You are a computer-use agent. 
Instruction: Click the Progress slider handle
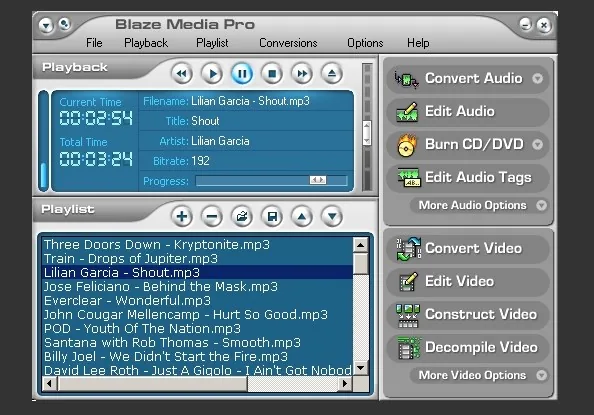coord(317,180)
